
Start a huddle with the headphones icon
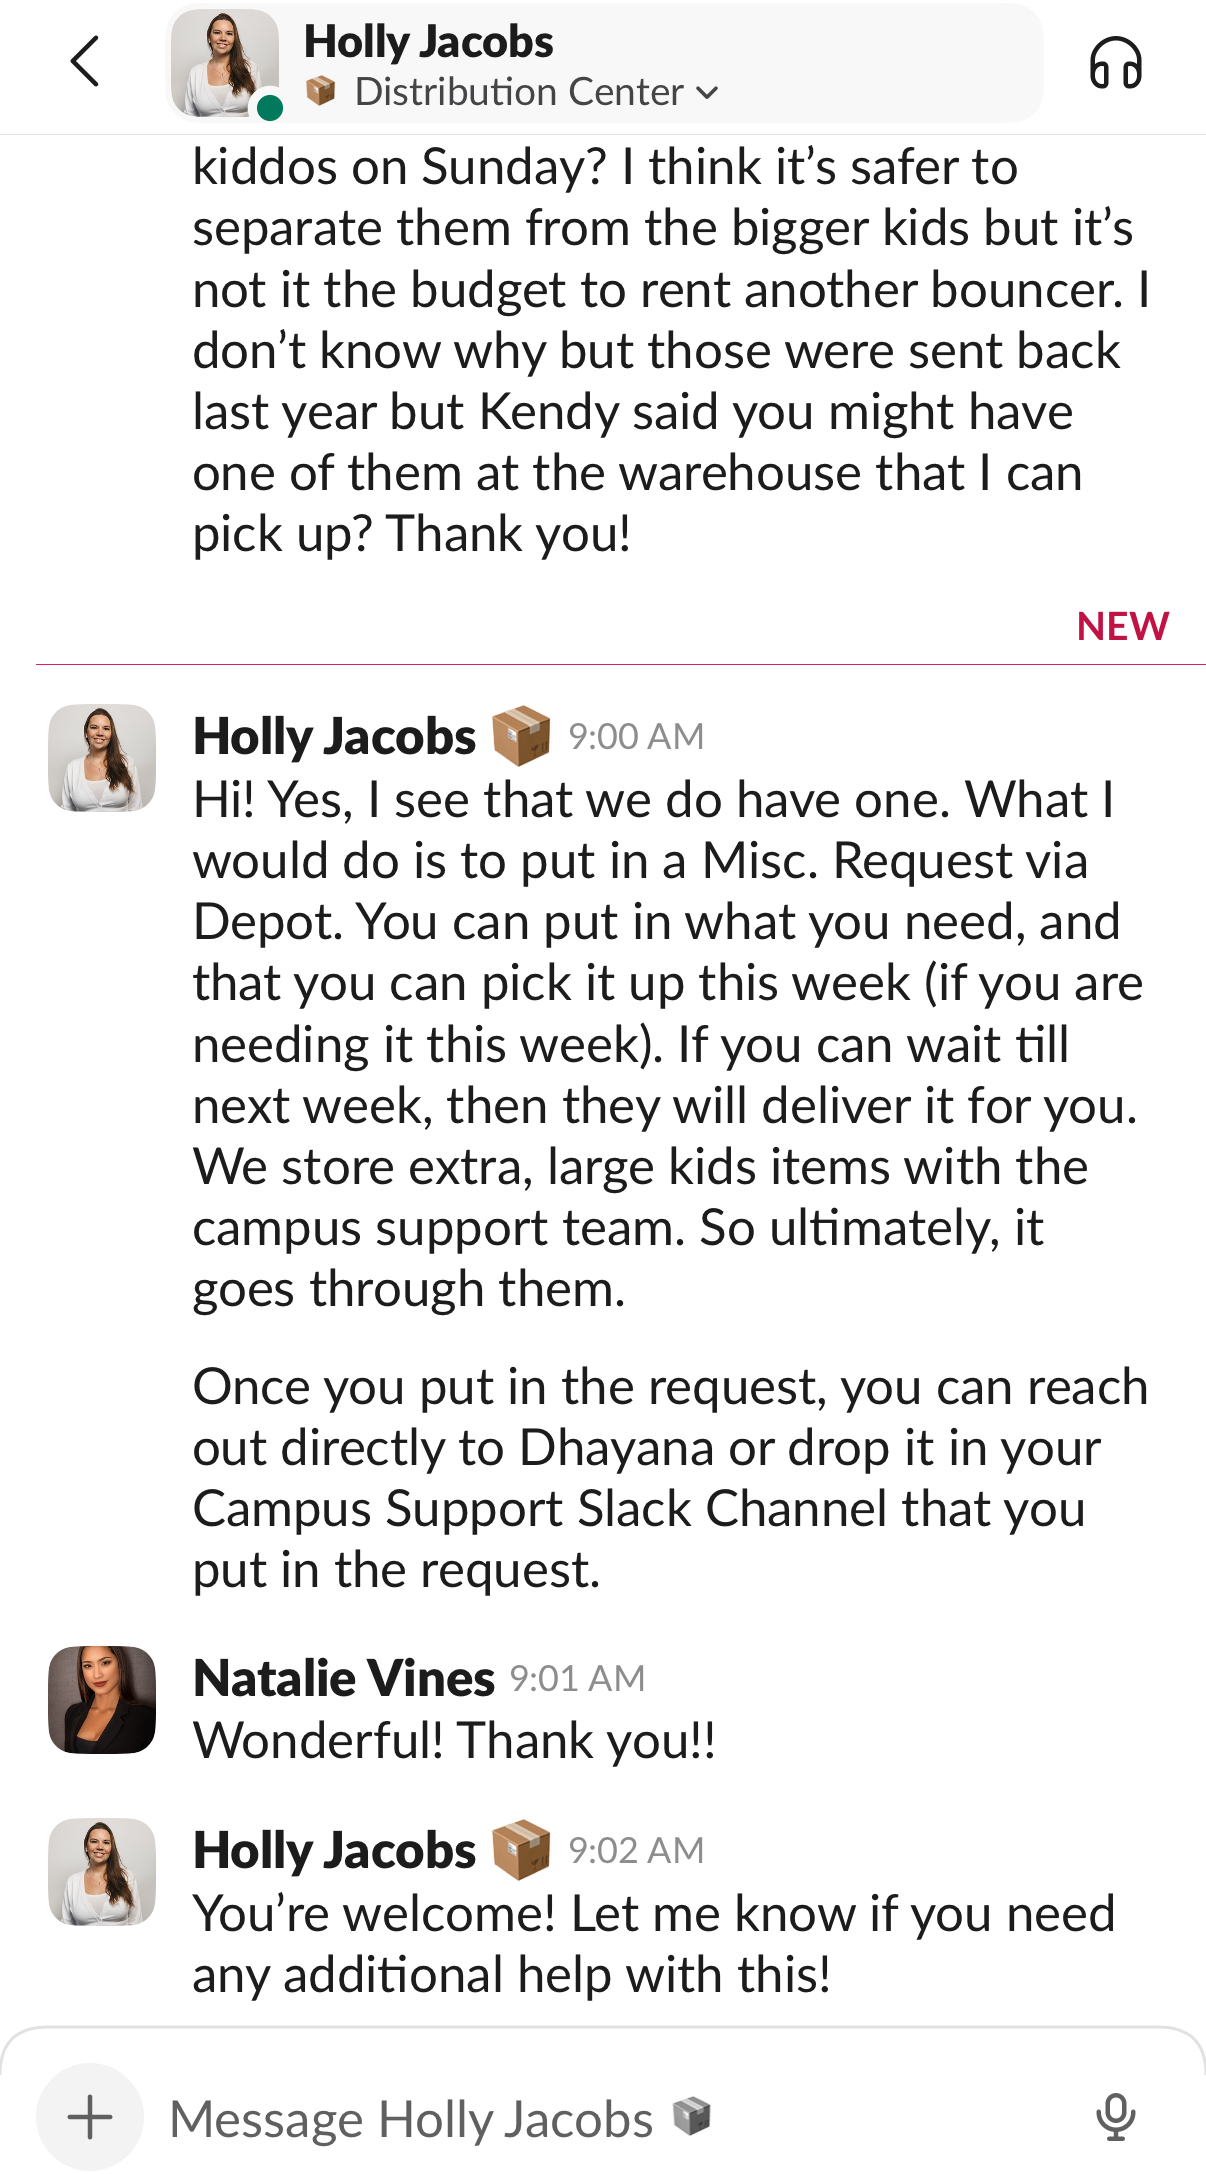(x=1115, y=64)
